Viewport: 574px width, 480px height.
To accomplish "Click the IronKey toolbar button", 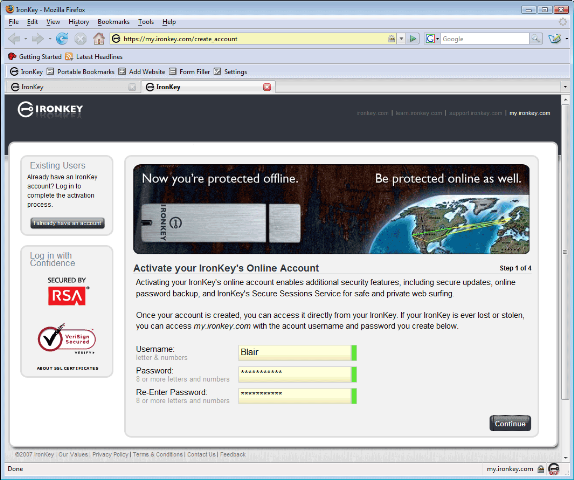I will (26, 72).
